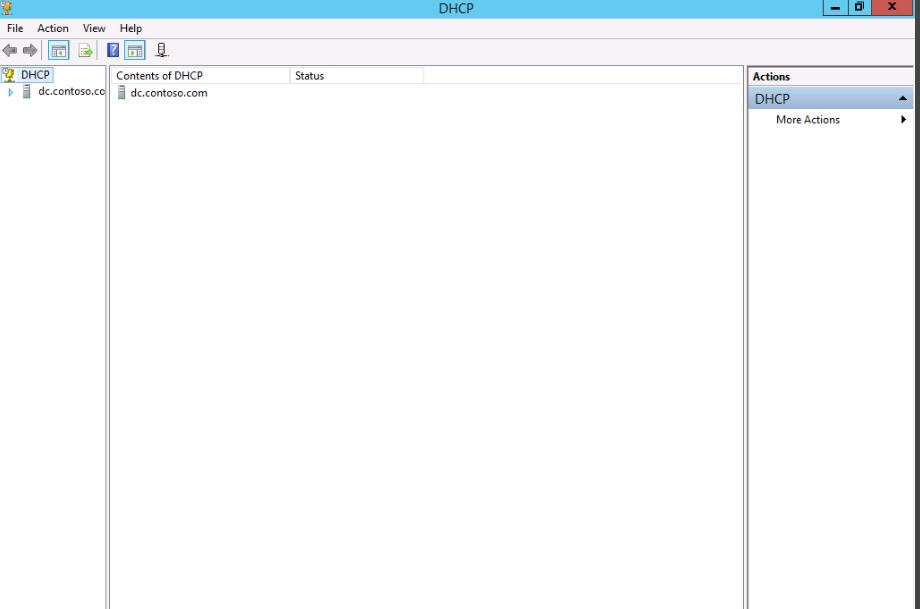Close the DHCP console window
The width and height of the screenshot is (920, 609).
click(892, 7)
